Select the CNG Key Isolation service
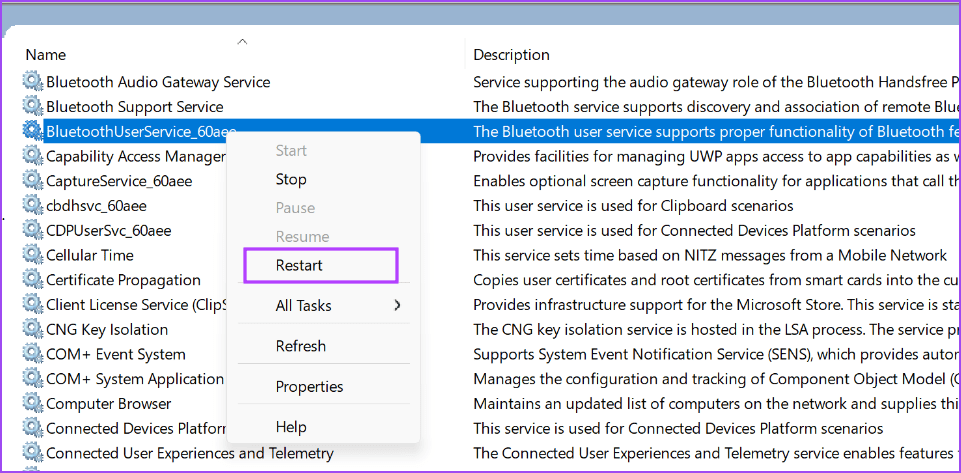The image size is (961, 473). pyautogui.click(x=107, y=330)
